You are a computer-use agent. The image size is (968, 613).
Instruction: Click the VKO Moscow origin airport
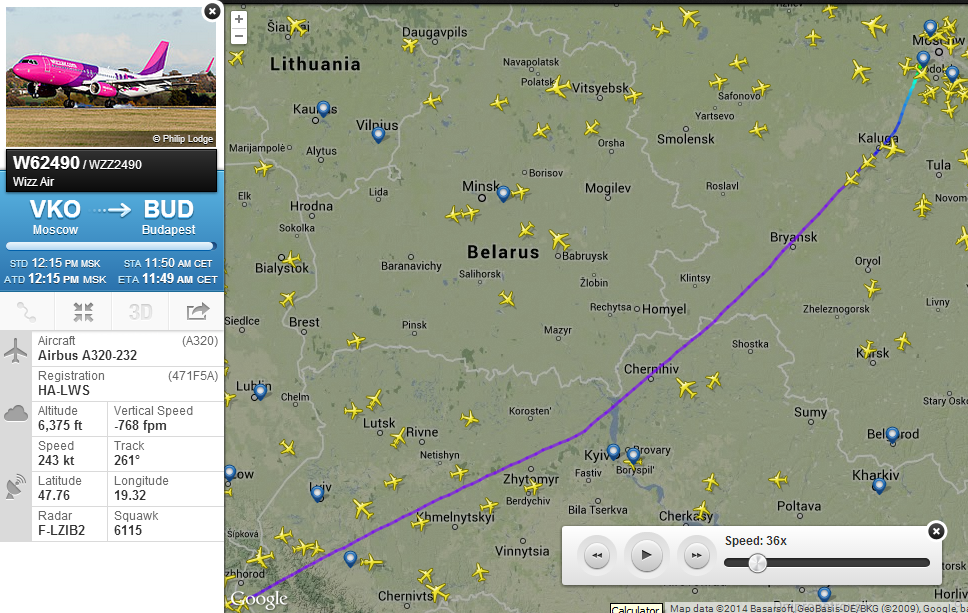pyautogui.click(x=56, y=217)
